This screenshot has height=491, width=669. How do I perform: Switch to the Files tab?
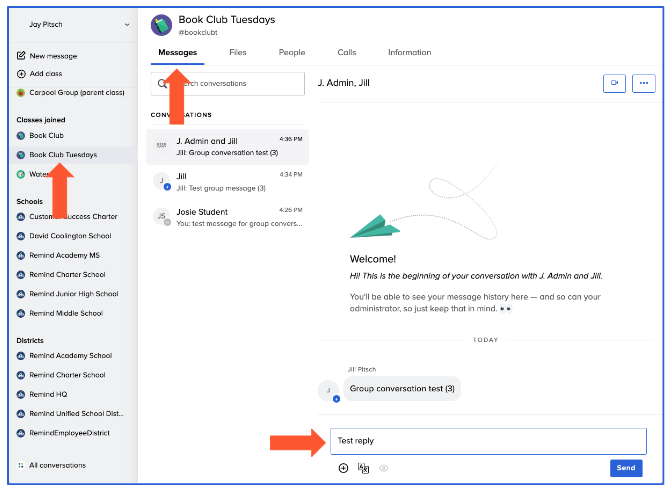(x=237, y=52)
